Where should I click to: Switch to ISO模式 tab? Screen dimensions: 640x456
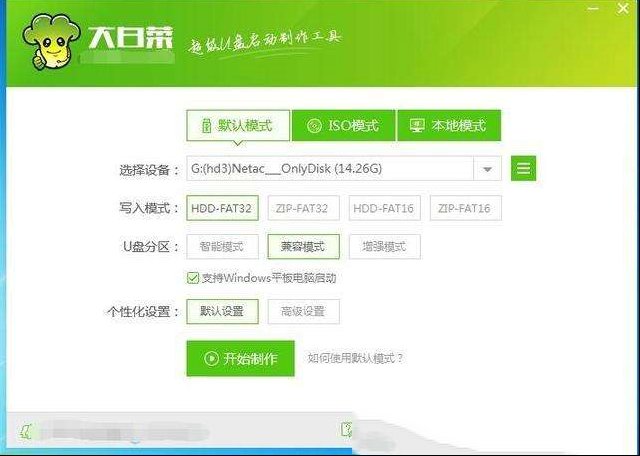point(343,125)
